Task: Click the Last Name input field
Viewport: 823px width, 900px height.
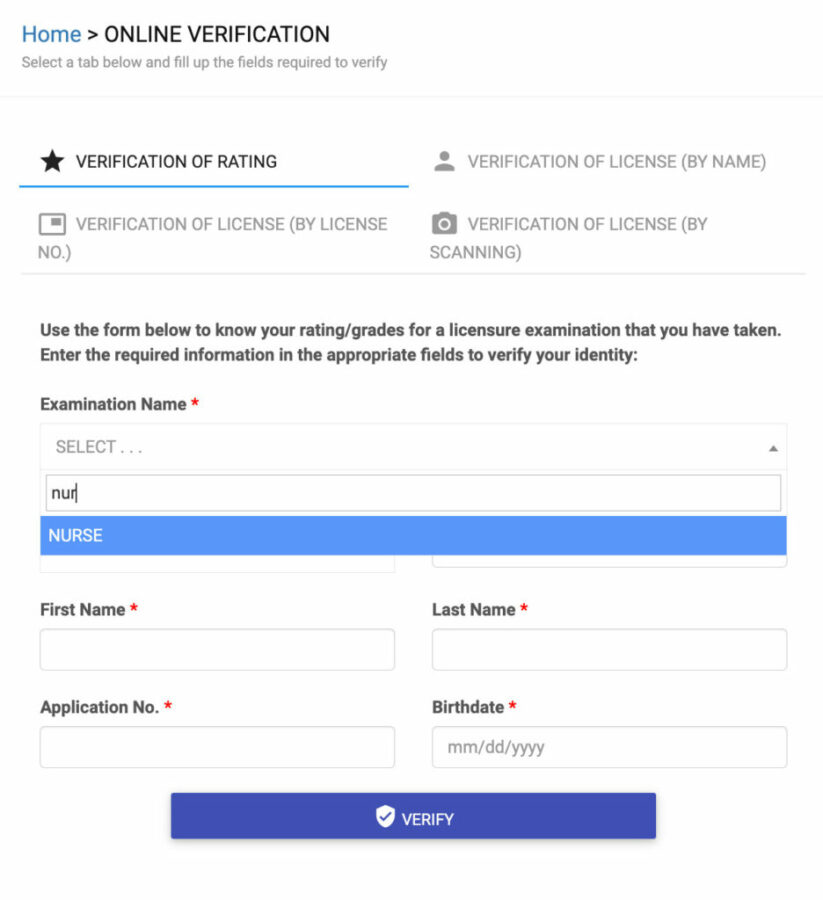Action: tap(608, 649)
